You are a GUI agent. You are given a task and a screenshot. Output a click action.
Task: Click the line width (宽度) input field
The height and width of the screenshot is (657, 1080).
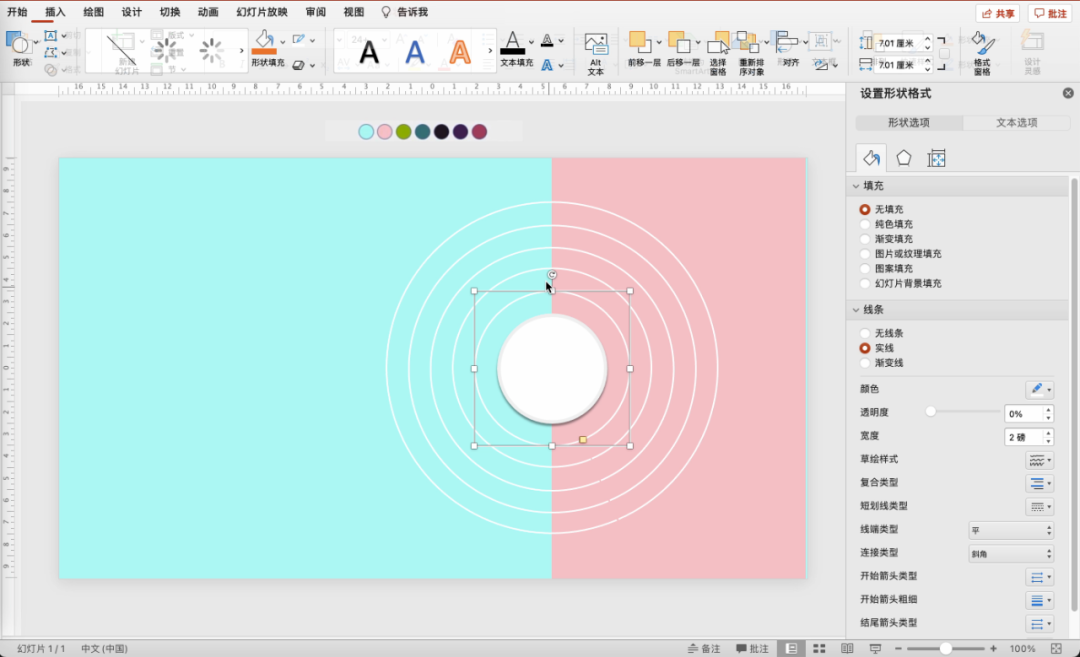1022,437
